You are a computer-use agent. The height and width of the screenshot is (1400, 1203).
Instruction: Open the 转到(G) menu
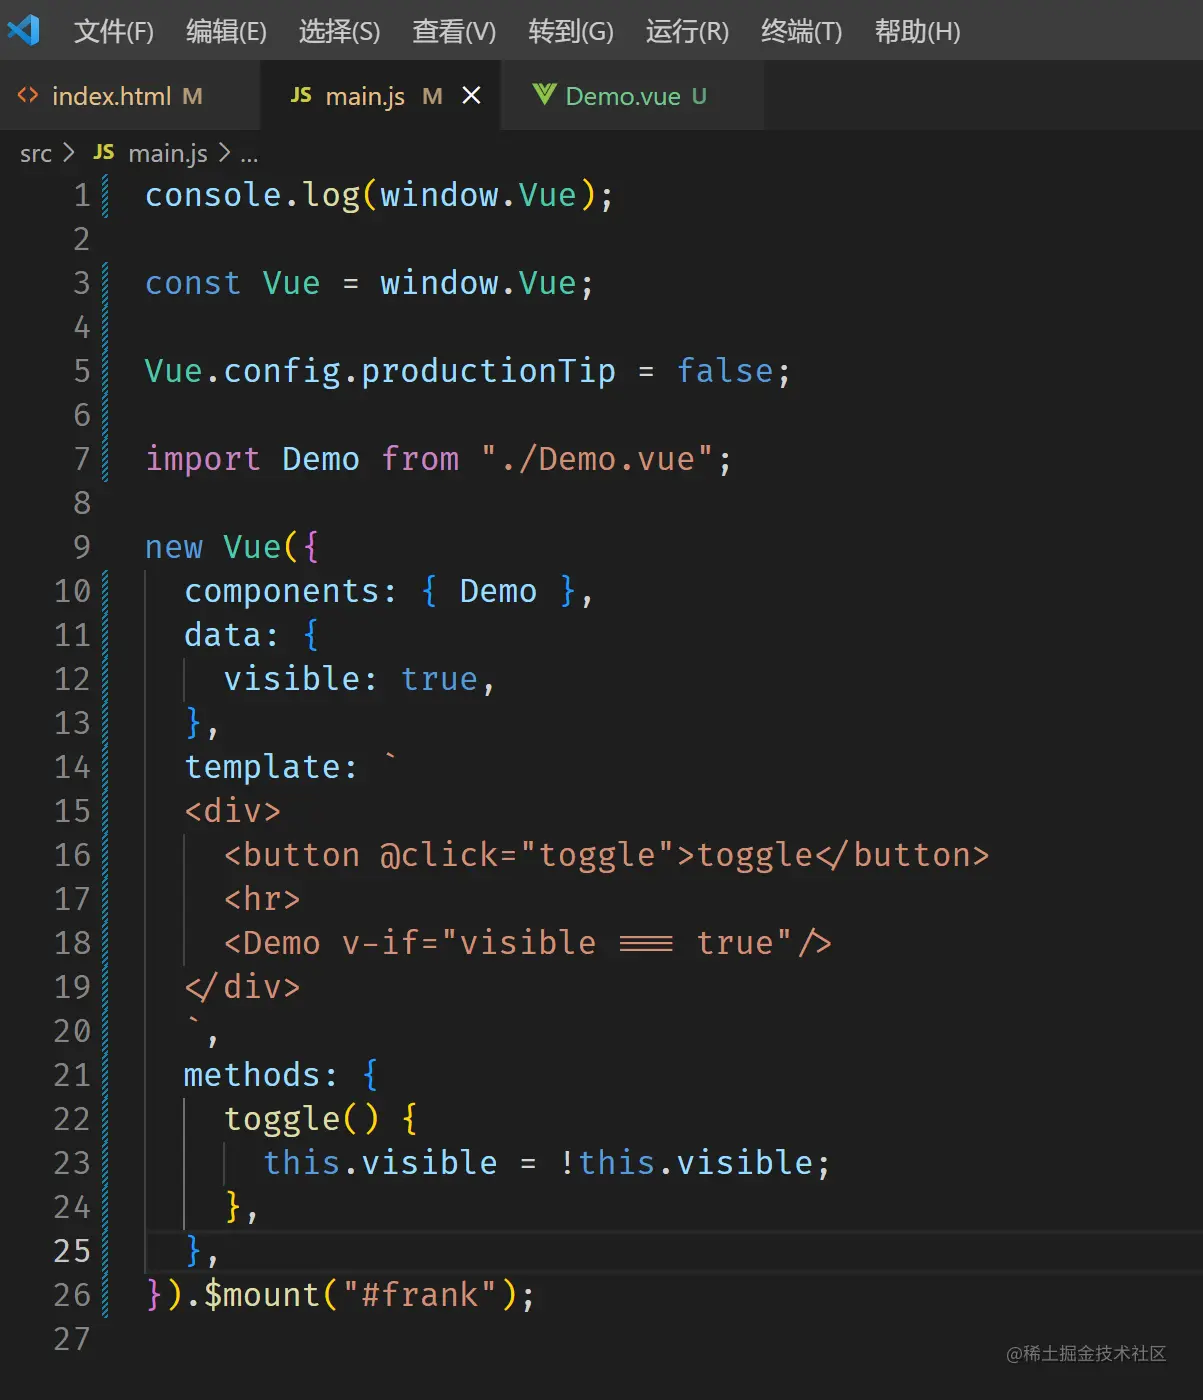[x=571, y=32]
